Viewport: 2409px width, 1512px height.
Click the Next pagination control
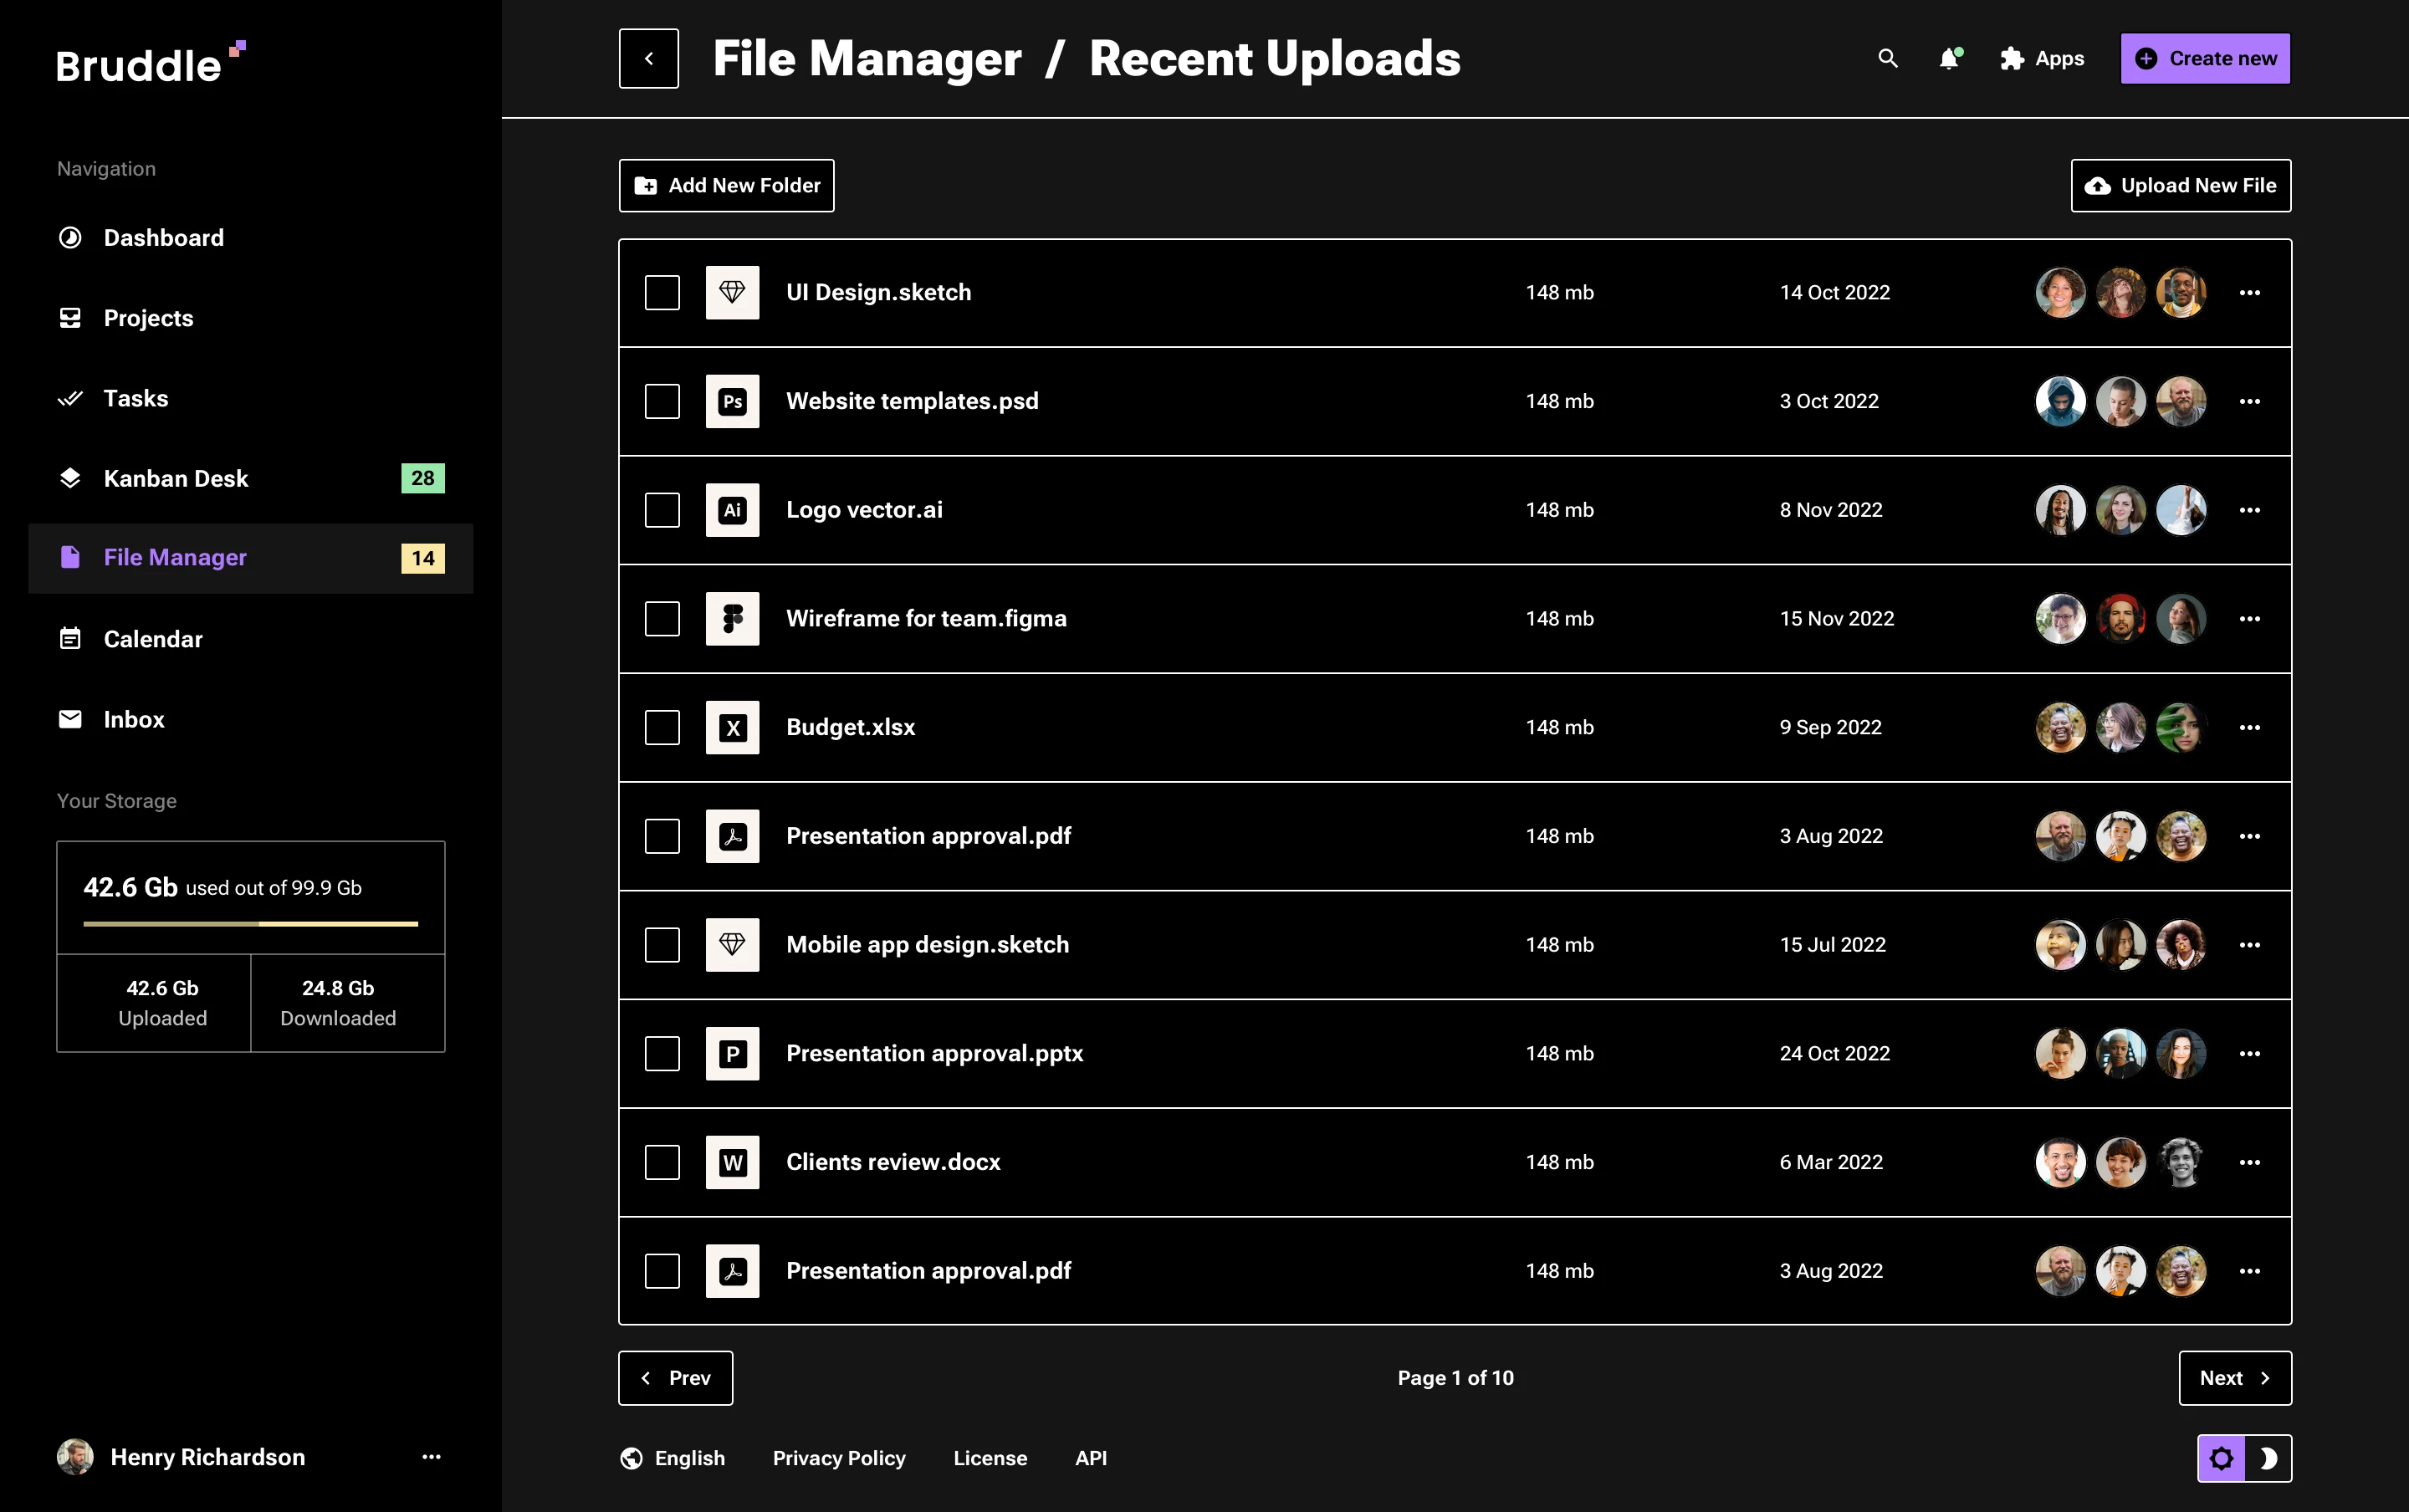[2235, 1377]
